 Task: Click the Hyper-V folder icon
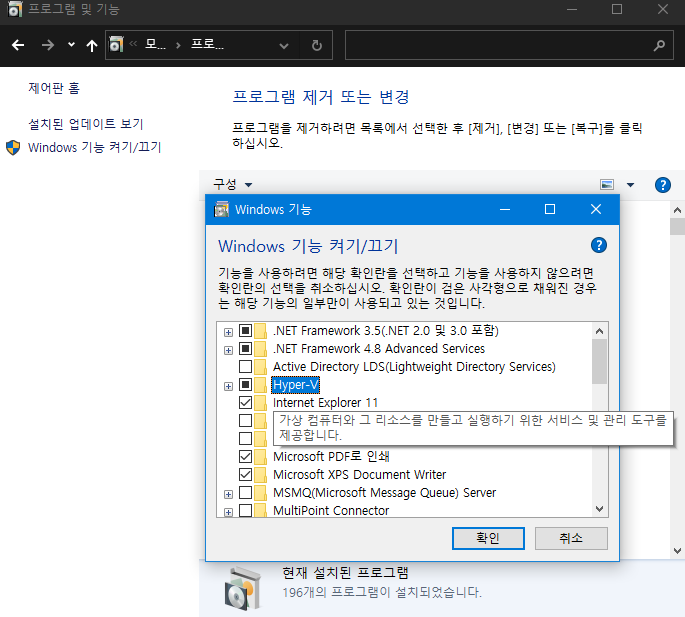point(260,385)
